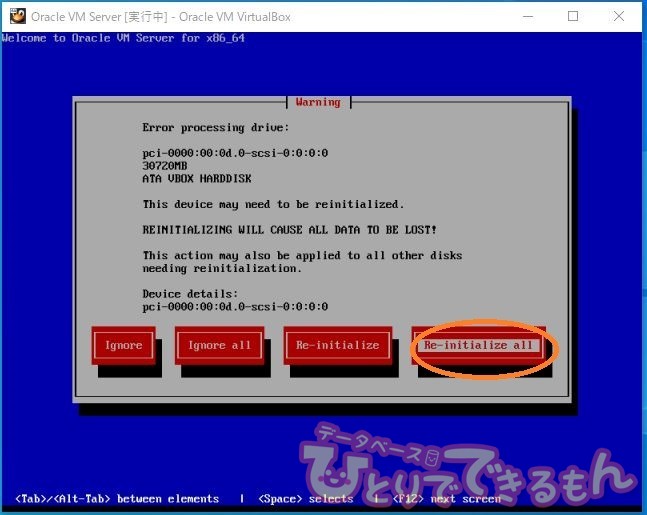The image size is (647, 515).
Task: Choose the Ignore all button
Action: pyautogui.click(x=220, y=345)
